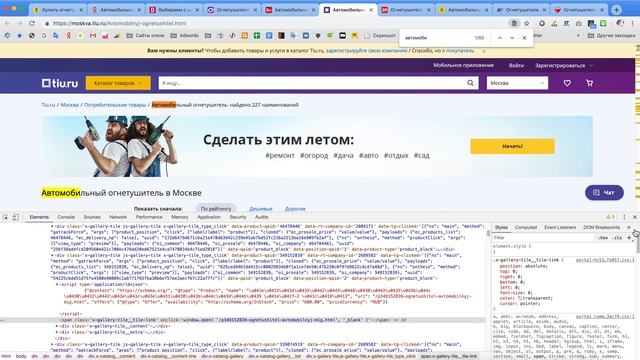The height and width of the screenshot is (360, 640).
Task: Click the bookmark star in address bar
Action: click(527, 23)
